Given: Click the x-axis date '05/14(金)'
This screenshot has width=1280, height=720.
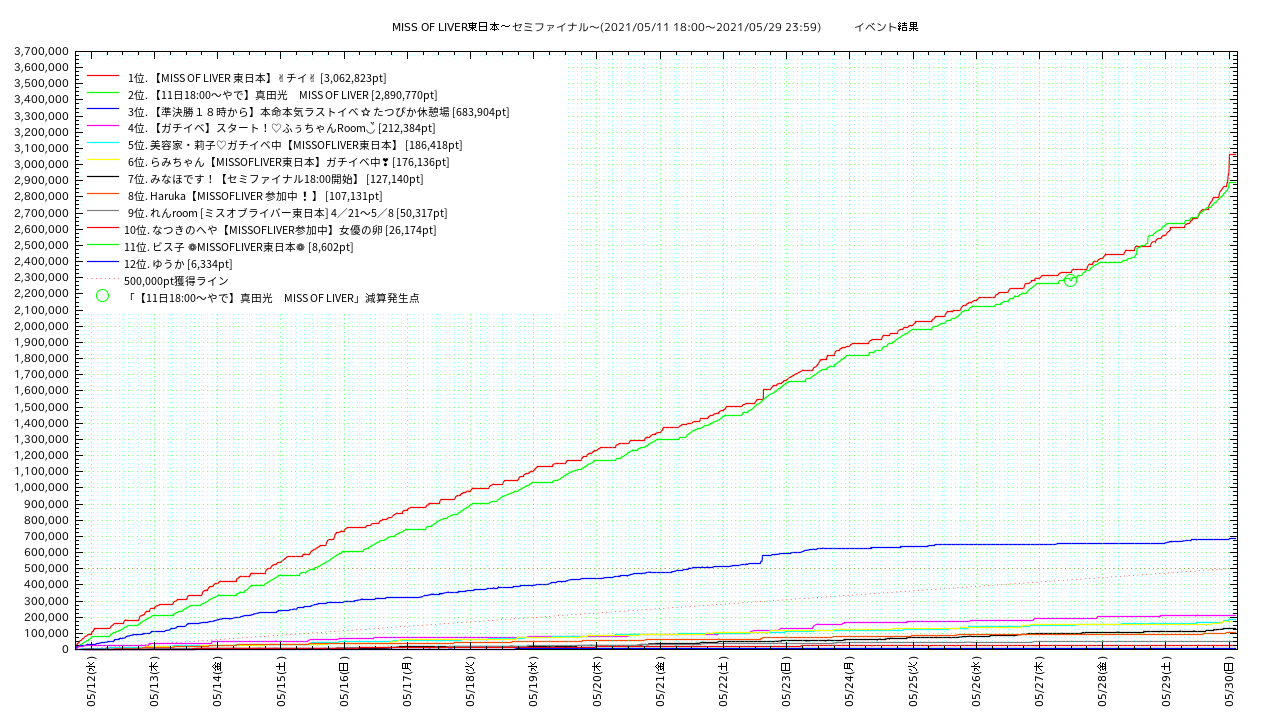Looking at the screenshot, I should 217,682.
